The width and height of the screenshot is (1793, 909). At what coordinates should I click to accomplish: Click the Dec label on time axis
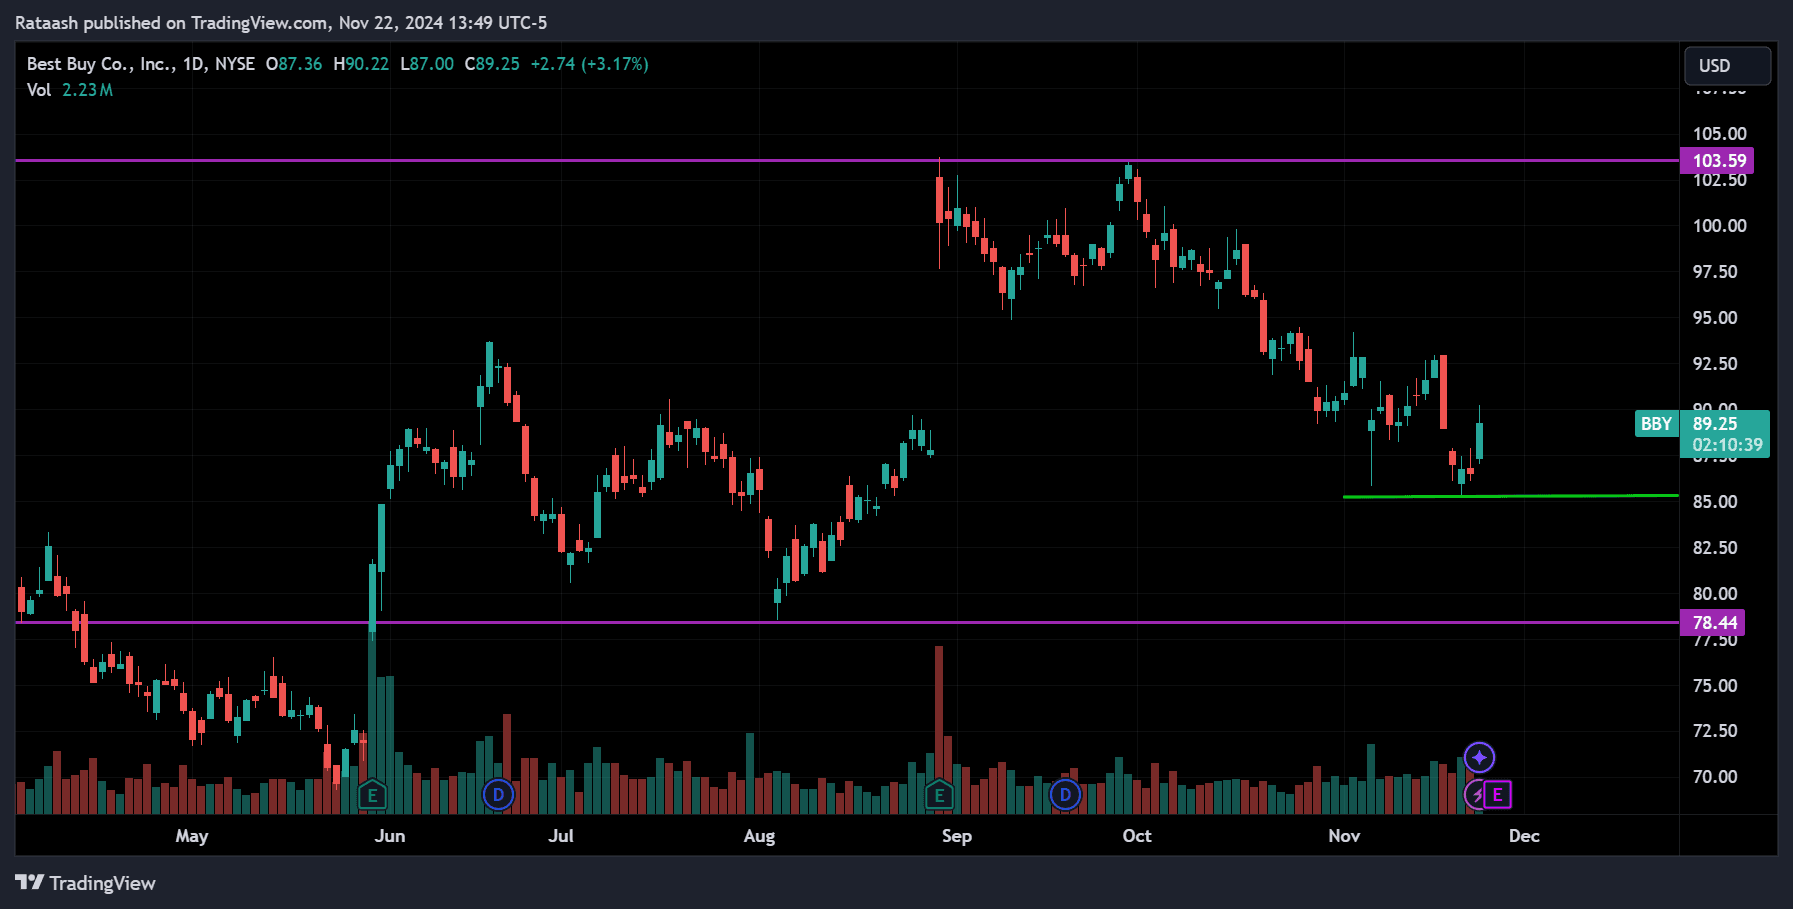click(1524, 836)
